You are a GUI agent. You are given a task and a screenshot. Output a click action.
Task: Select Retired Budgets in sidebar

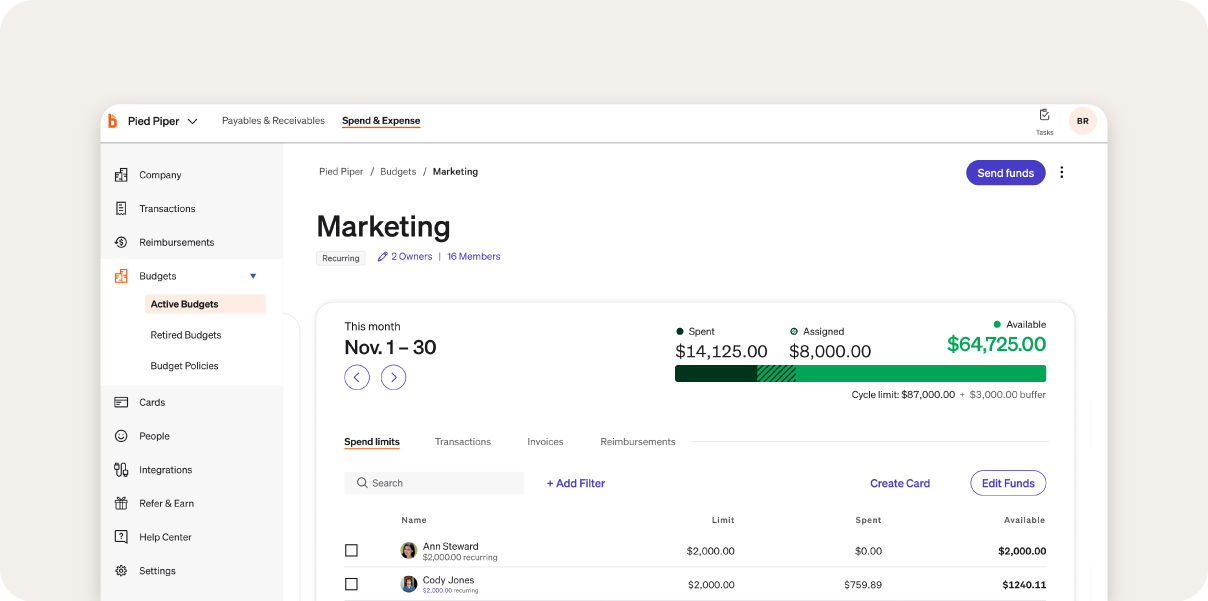pos(186,335)
